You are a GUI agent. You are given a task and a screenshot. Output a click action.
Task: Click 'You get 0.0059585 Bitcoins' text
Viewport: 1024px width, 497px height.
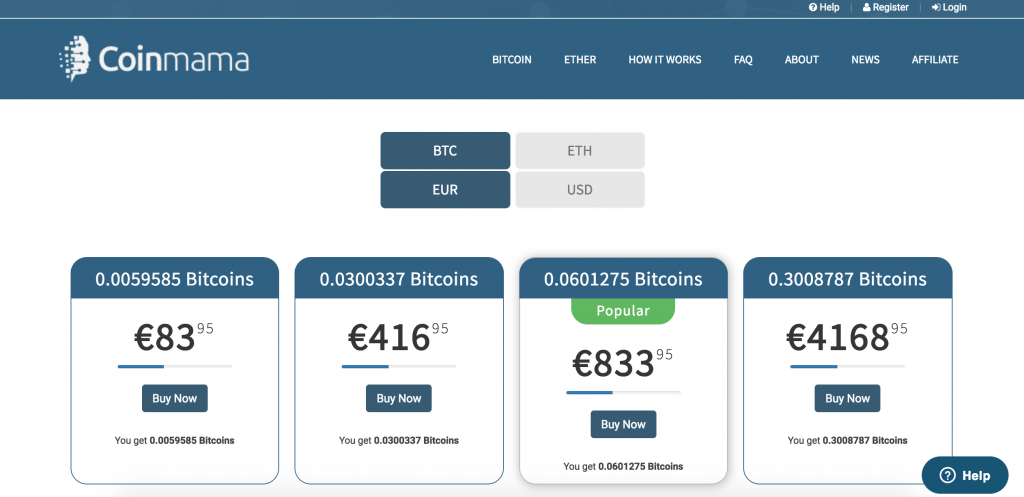[x=174, y=440]
